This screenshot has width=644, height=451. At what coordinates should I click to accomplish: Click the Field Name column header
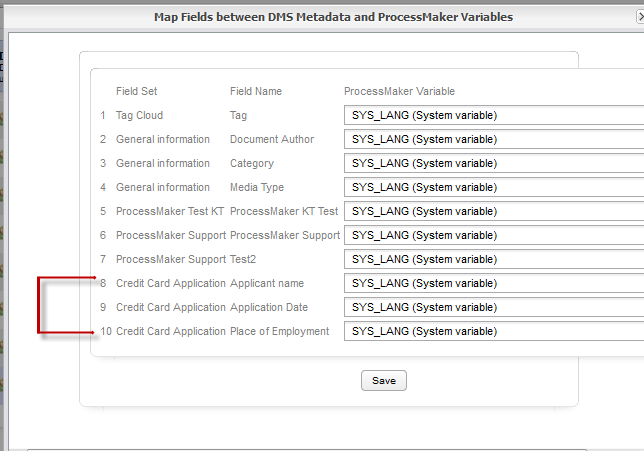tap(256, 91)
